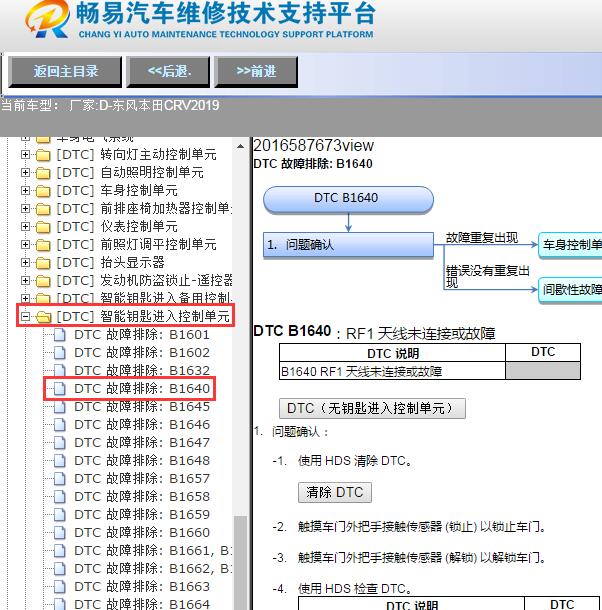Open tree item DTC 故障排除: B1648
This screenshot has height=610, width=602.
click(142, 460)
